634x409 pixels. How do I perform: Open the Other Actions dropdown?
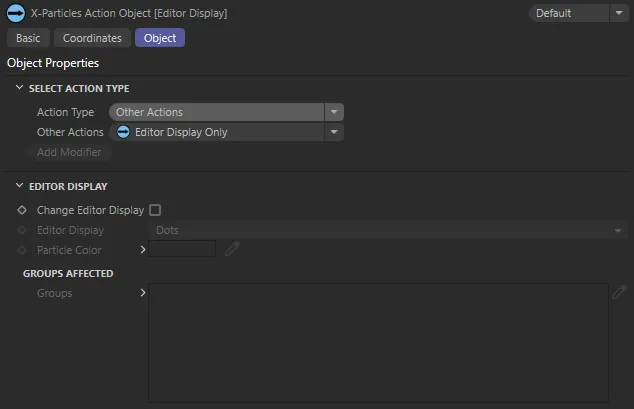click(x=226, y=132)
